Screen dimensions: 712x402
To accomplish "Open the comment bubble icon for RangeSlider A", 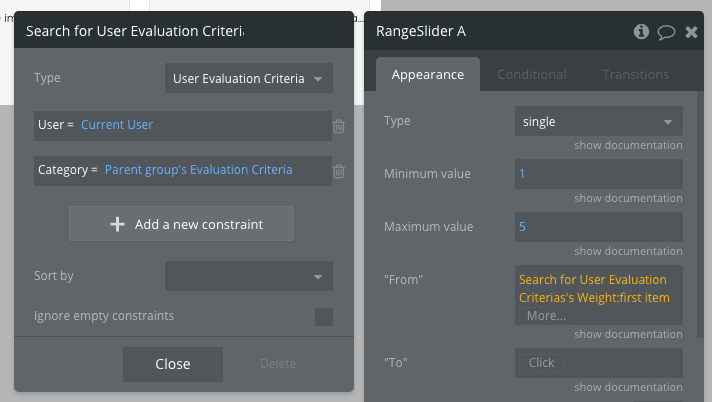I will point(667,31).
